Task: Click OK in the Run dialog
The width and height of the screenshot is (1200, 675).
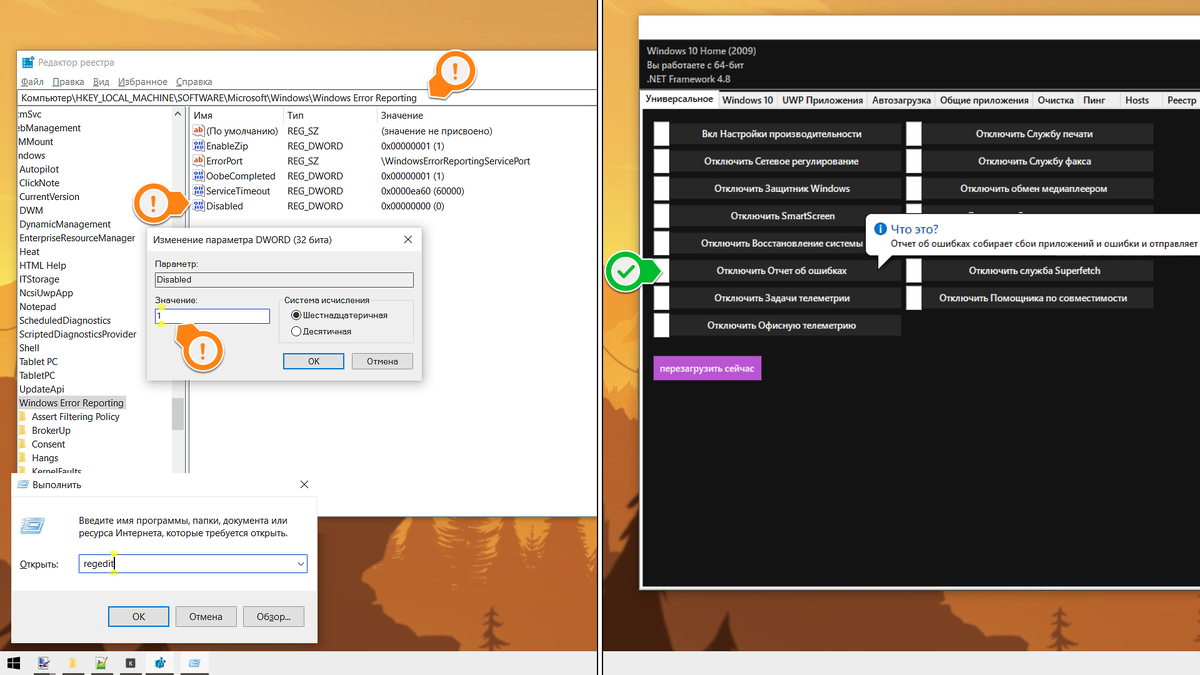Action: [139, 617]
